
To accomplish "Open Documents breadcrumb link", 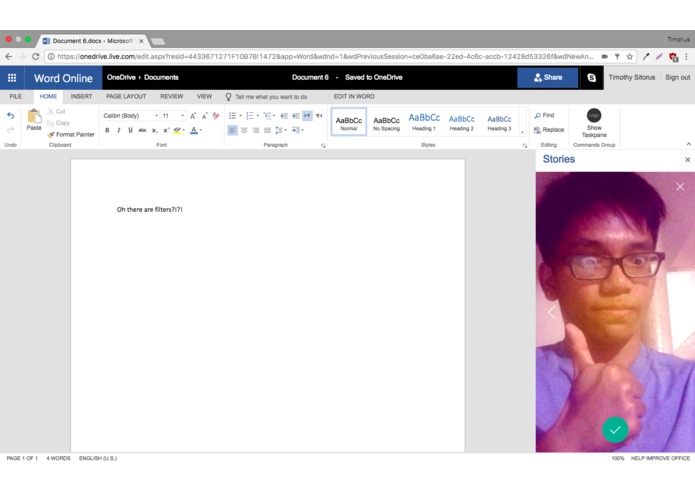I will click(161, 78).
